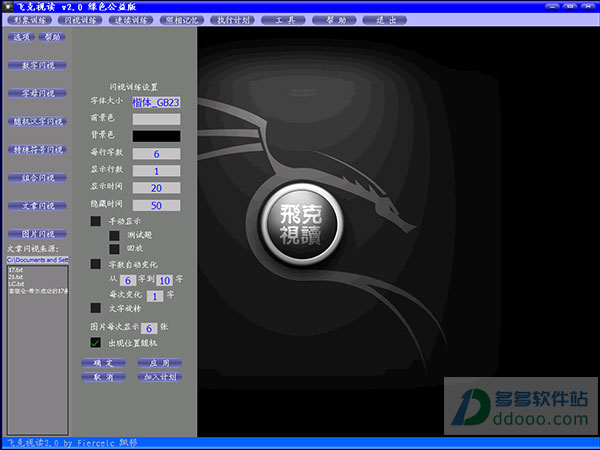Click the 每行字数 field showing 6
The image size is (600, 450).
click(x=156, y=154)
